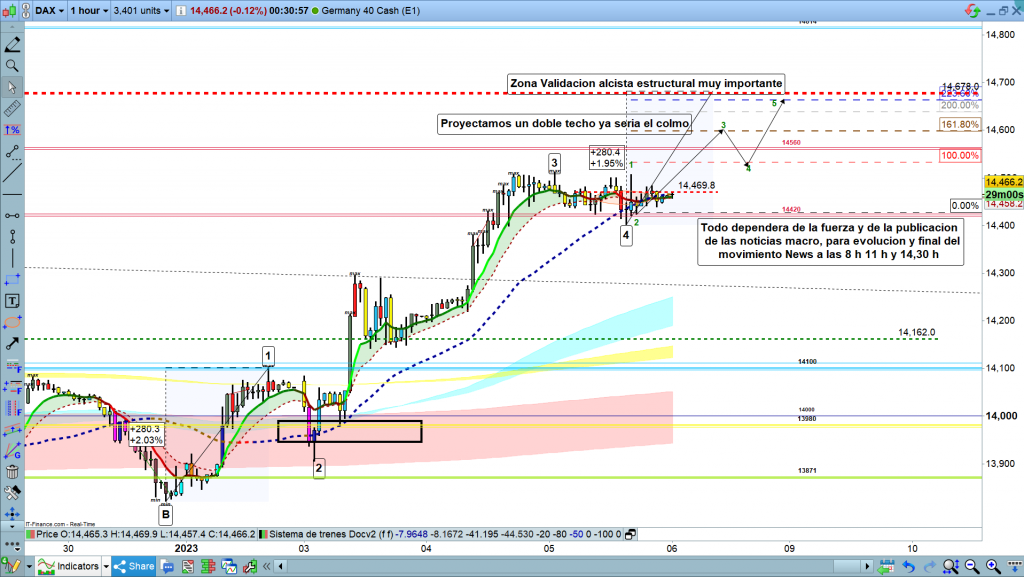Screen dimensions: 1024x577
Task: Pick the ruler measurement tool
Action: point(12,109)
